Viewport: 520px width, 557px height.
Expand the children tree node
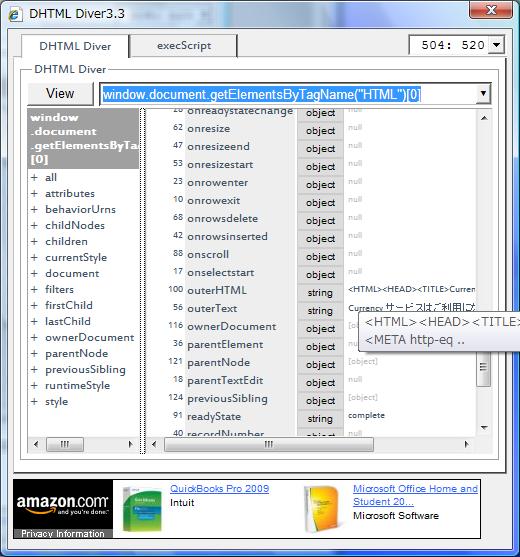(x=34, y=241)
